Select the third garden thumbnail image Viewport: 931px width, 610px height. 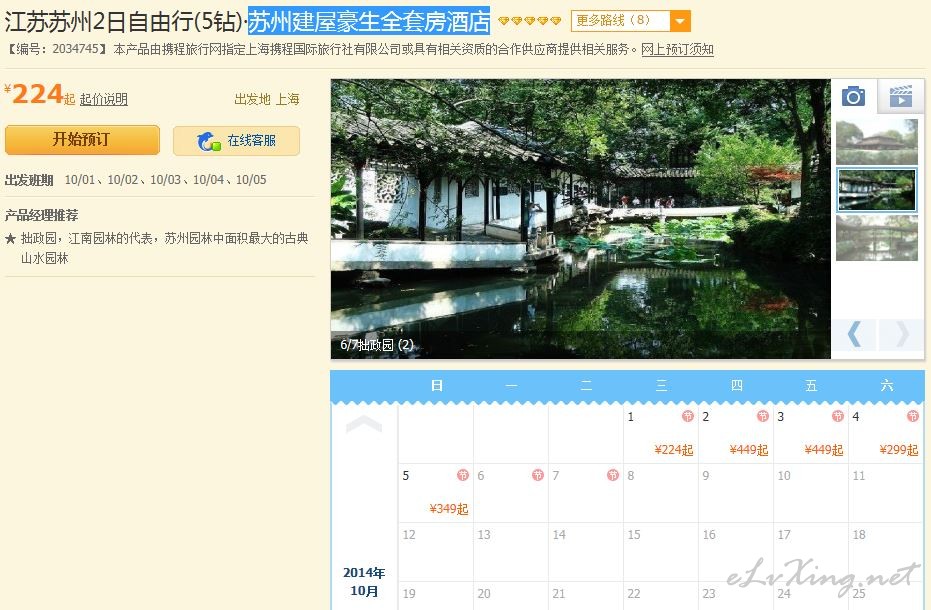[x=876, y=237]
